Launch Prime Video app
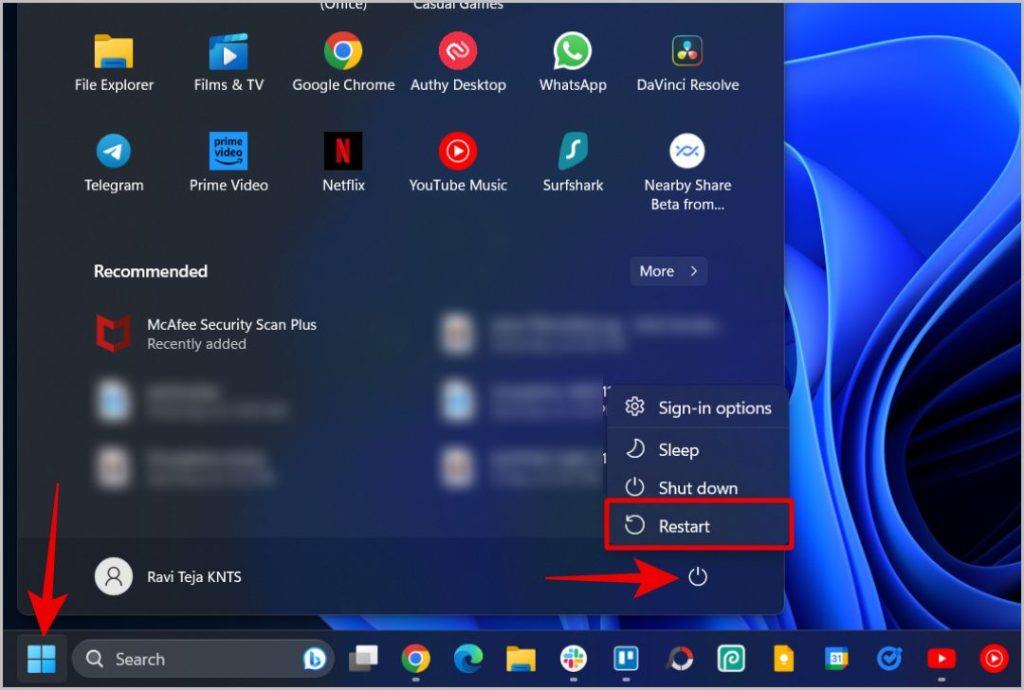The image size is (1024, 690). (229, 163)
